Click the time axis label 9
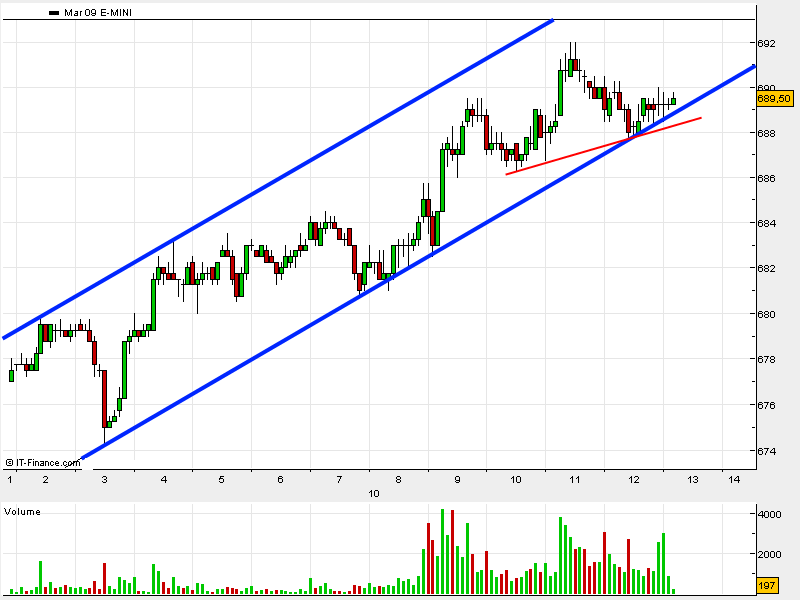This screenshot has height=600, width=800. pyautogui.click(x=458, y=480)
